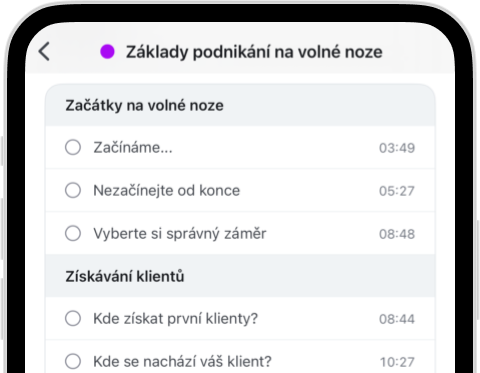Open lesson Nezačínejte od konce
The height and width of the screenshot is (373, 480).
pos(240,190)
